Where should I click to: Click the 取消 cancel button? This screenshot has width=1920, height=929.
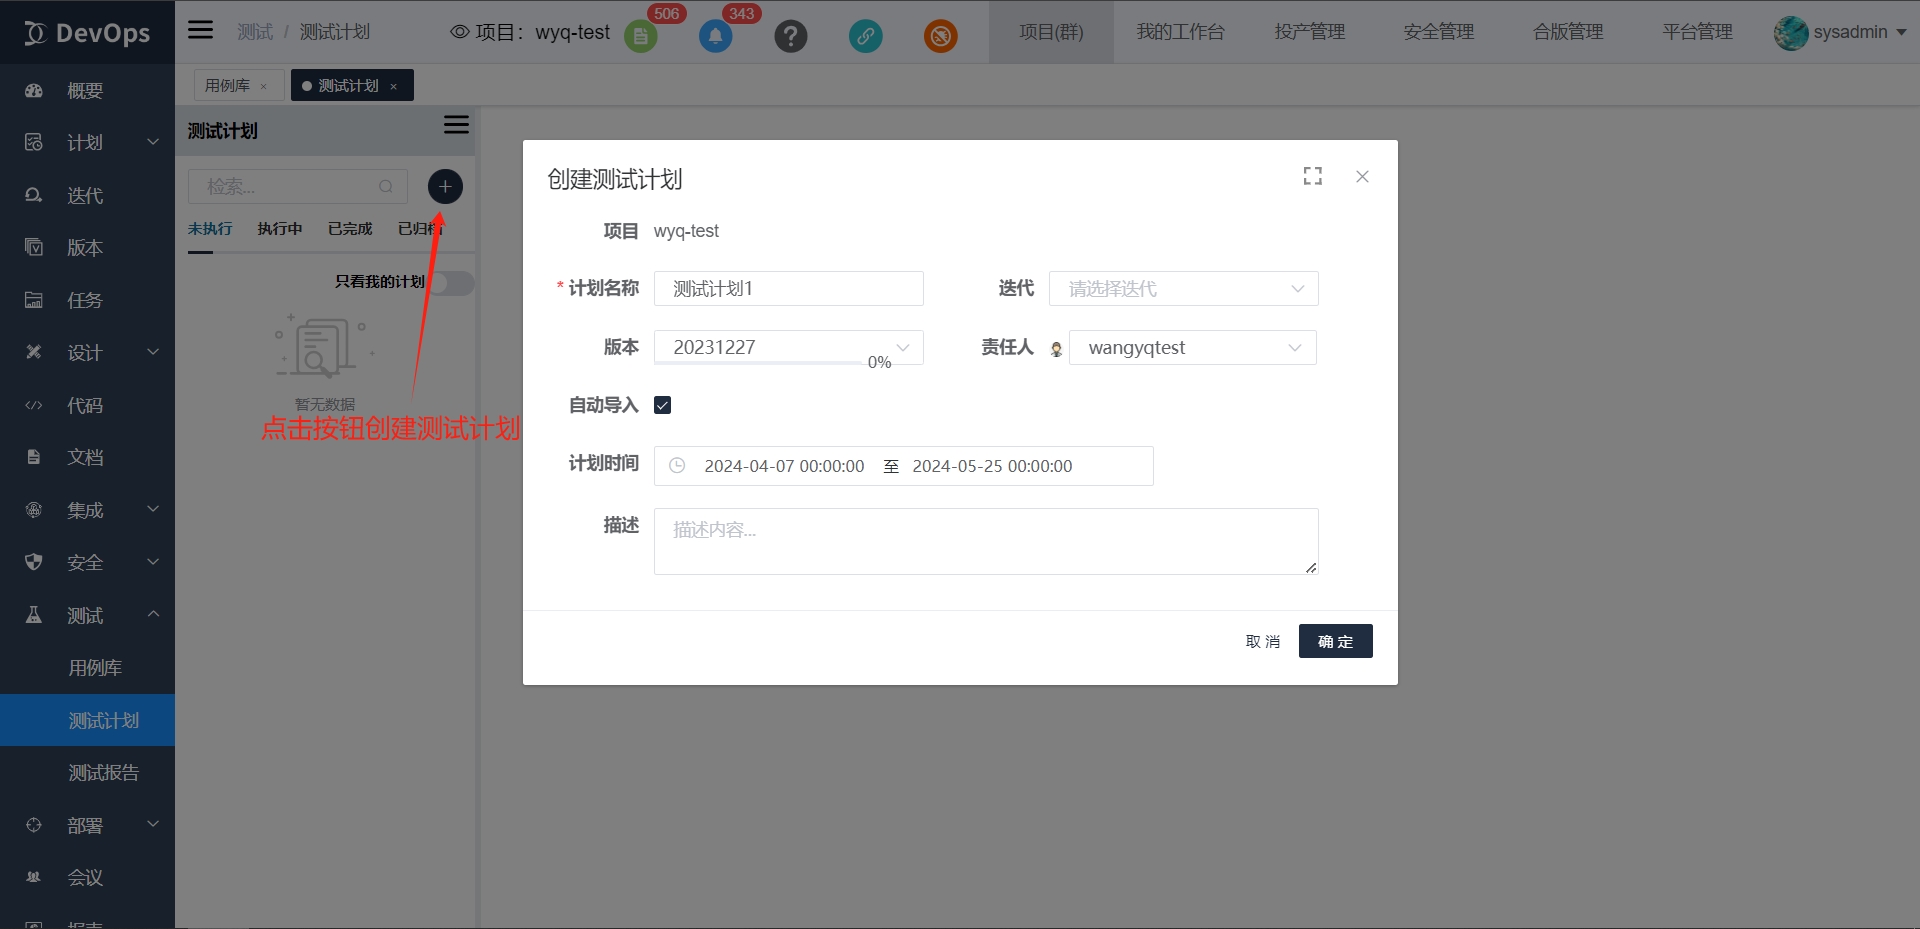click(1262, 641)
